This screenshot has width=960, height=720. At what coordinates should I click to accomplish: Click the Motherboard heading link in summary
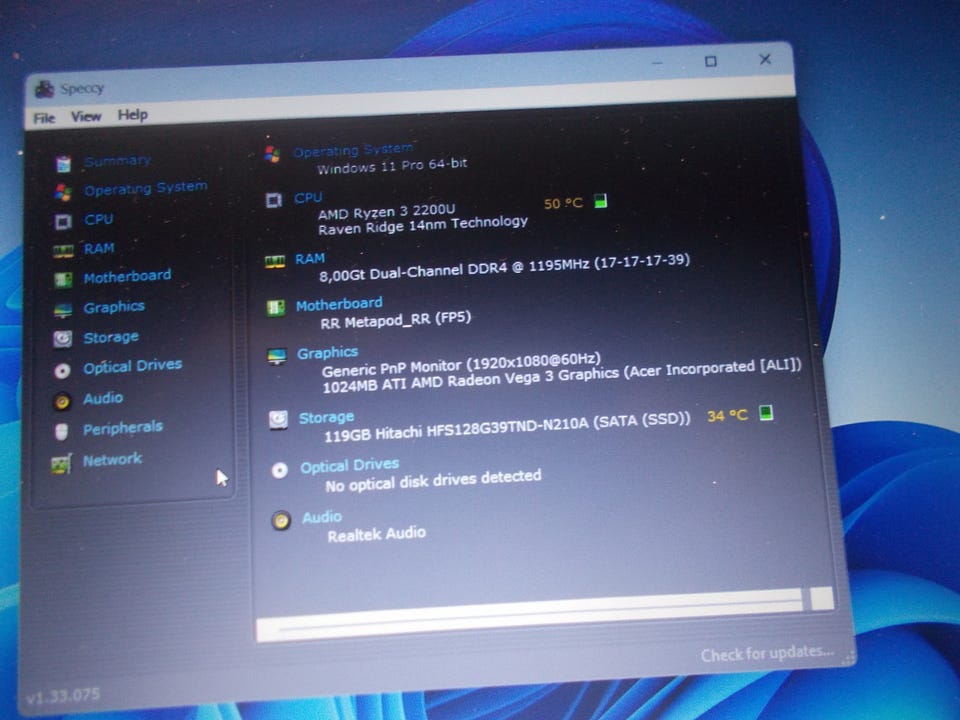click(x=339, y=304)
